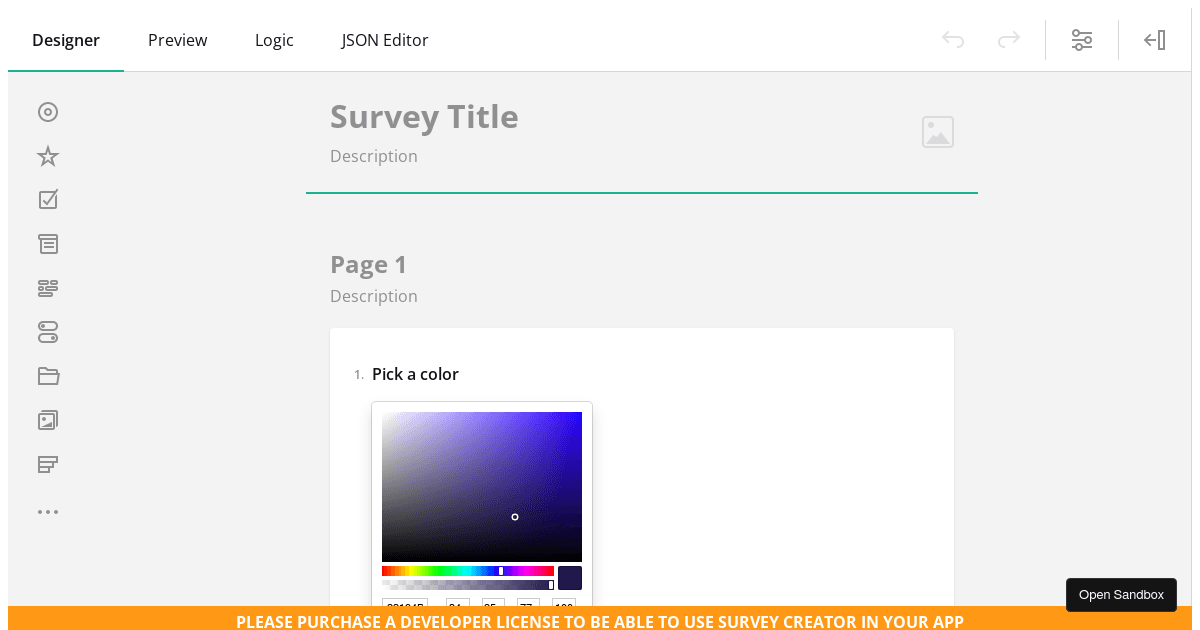This screenshot has height=630, width=1200.
Task: Switch to the Preview tab
Action: click(177, 40)
